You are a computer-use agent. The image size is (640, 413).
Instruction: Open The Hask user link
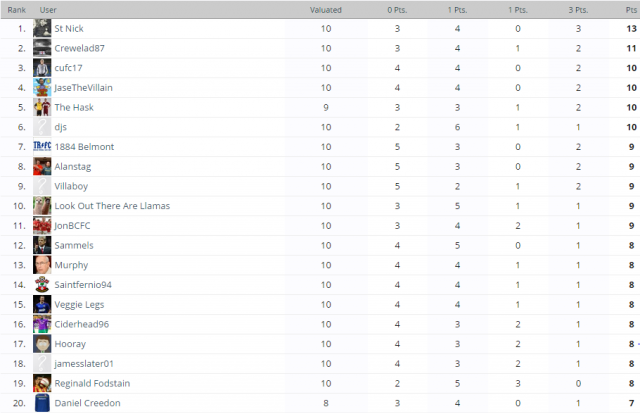click(x=74, y=107)
